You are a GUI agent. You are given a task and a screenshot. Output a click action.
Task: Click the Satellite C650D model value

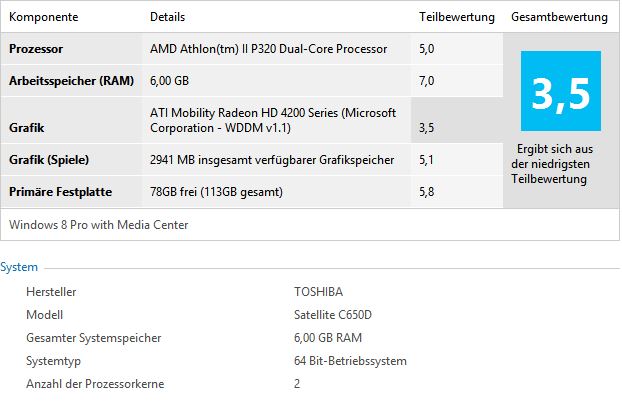333,315
